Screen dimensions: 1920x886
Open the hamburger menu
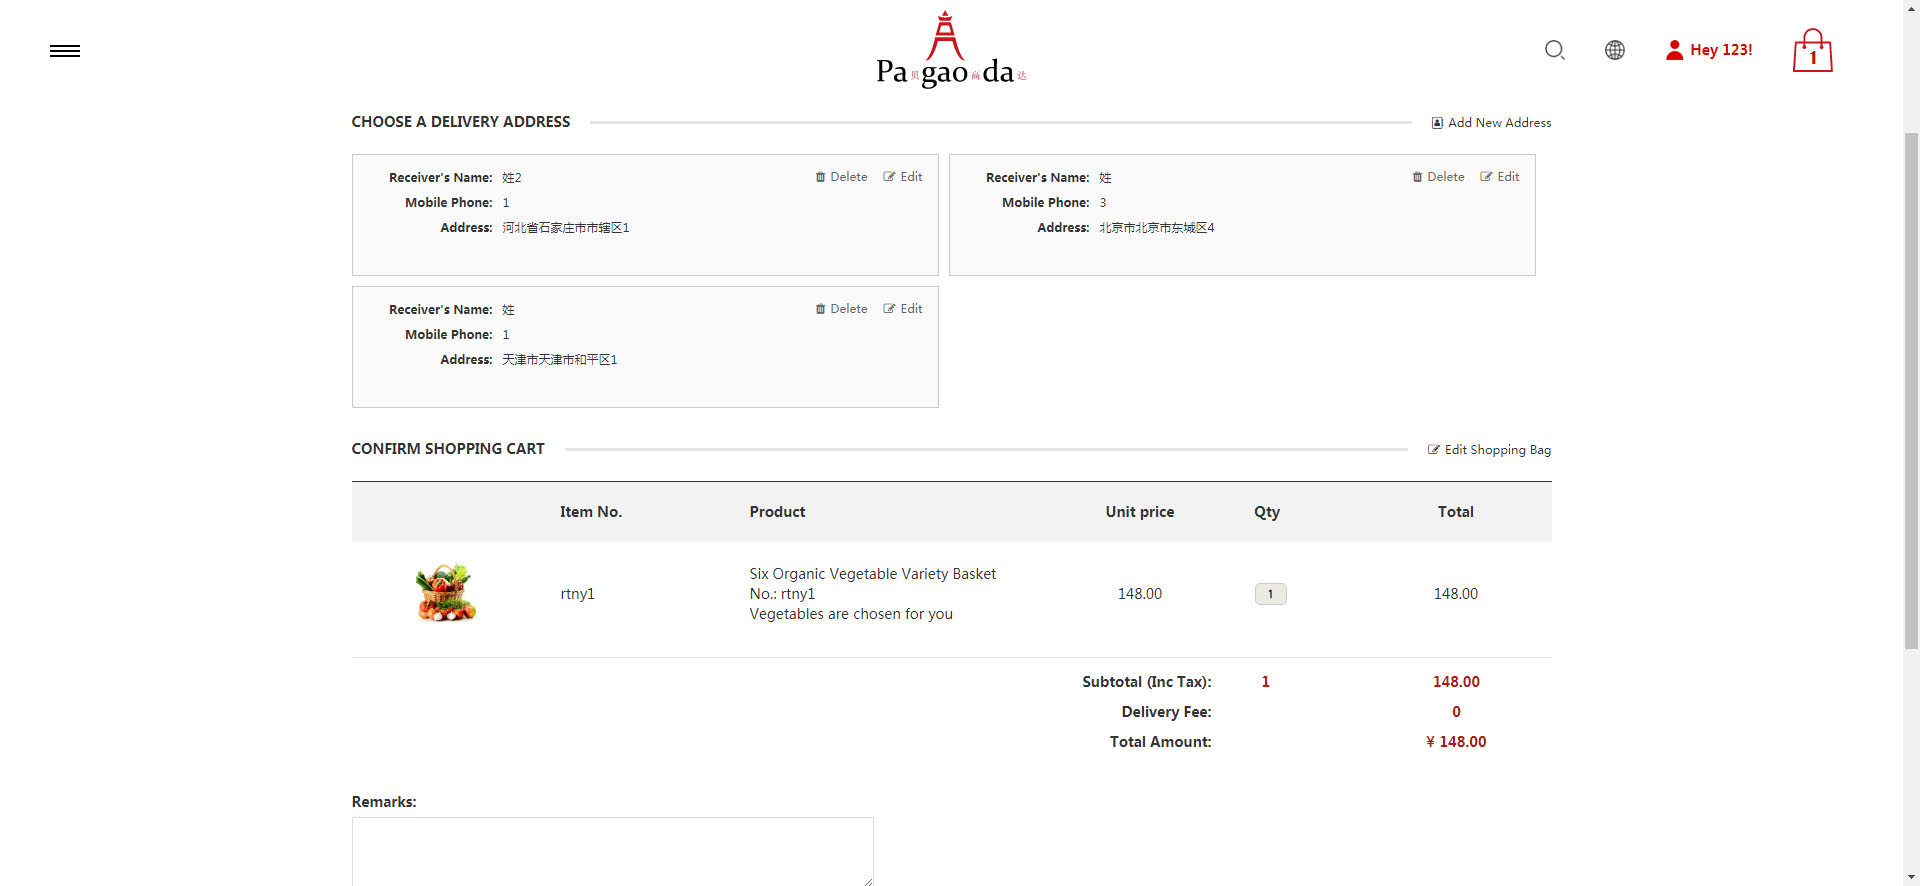[65, 51]
